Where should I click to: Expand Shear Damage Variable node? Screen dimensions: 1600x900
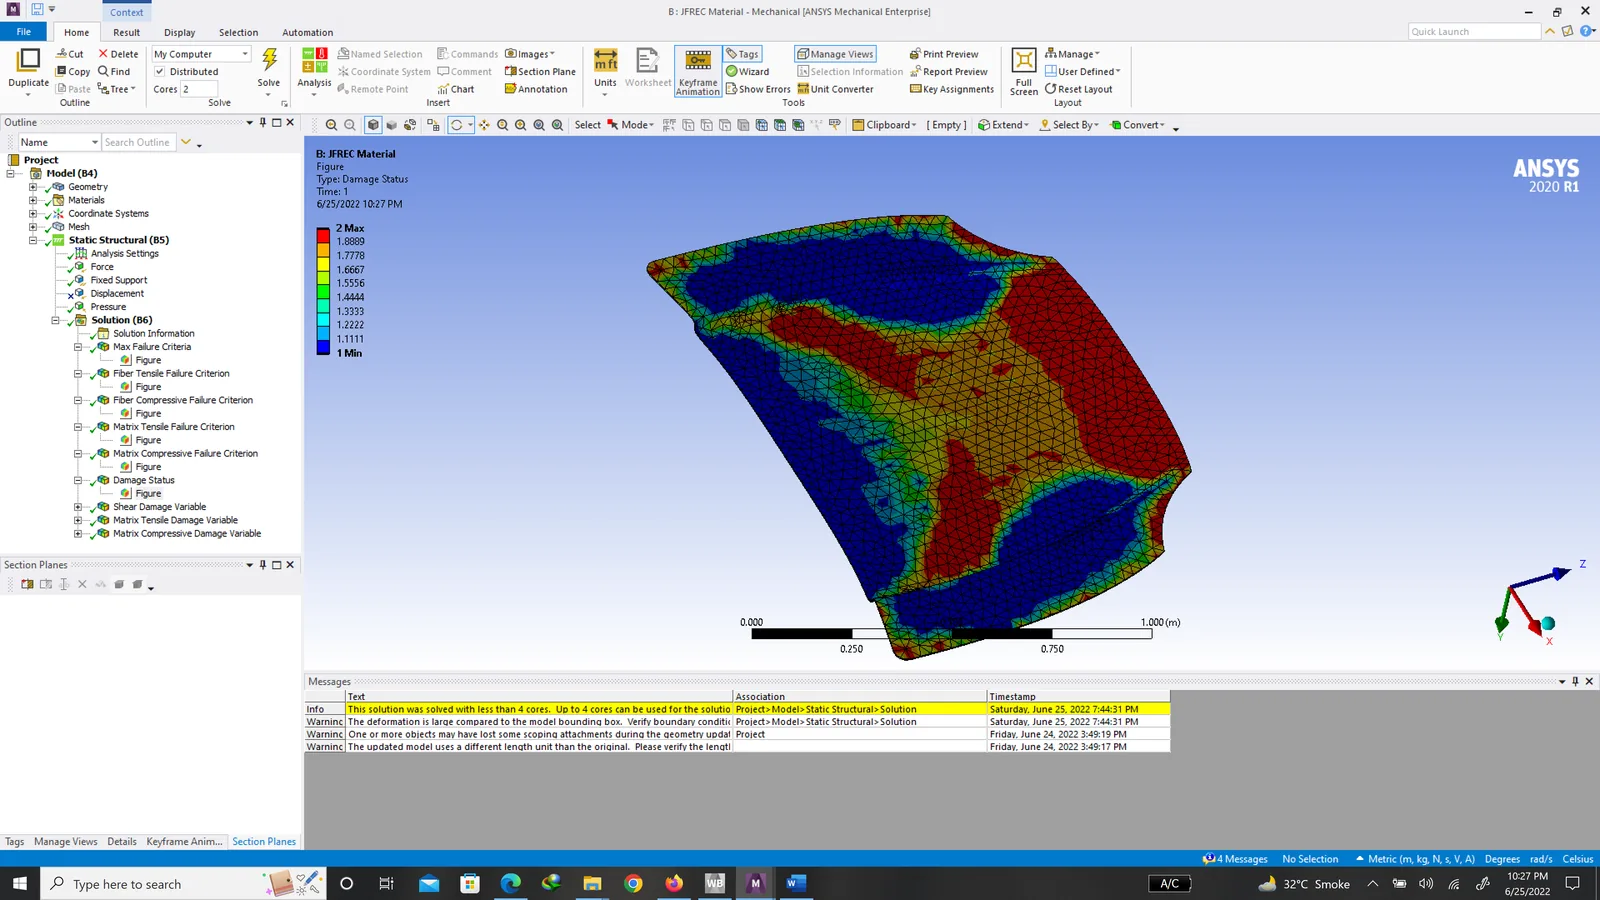click(78, 507)
